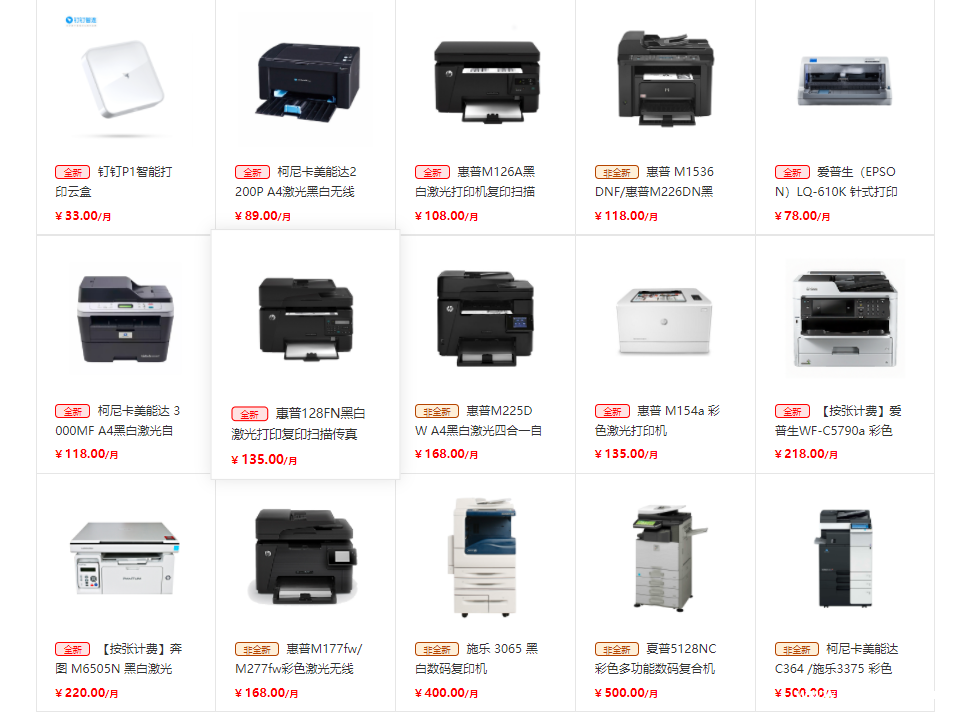954x716 pixels.
Task: Click the 惠普M225DW printer image
Action: pos(485,318)
